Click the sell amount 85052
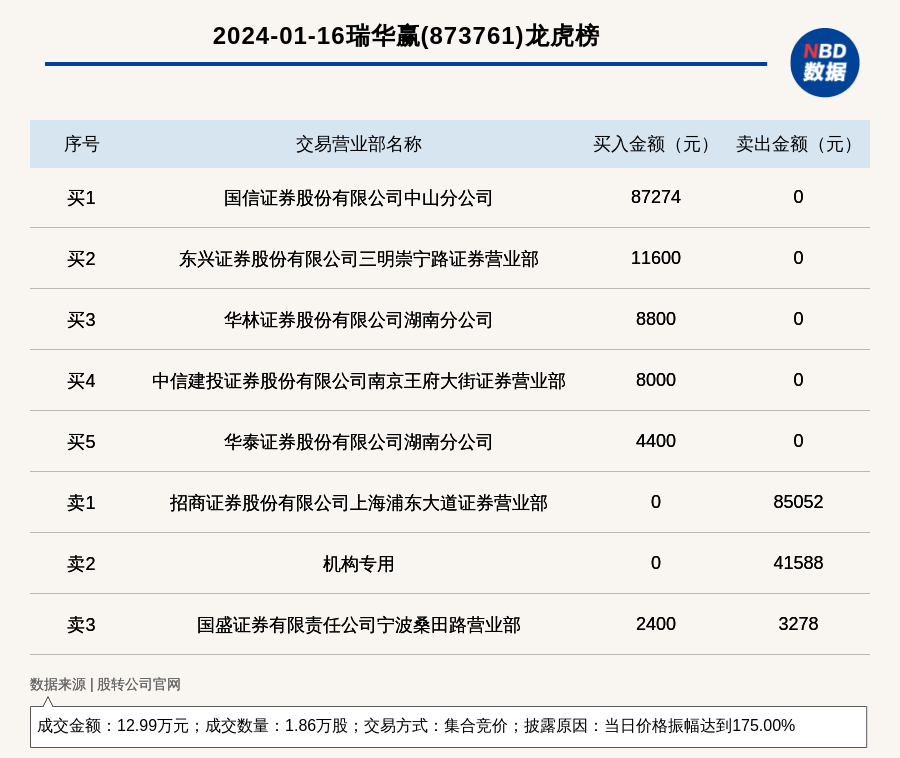The height and width of the screenshot is (758, 900). [798, 502]
